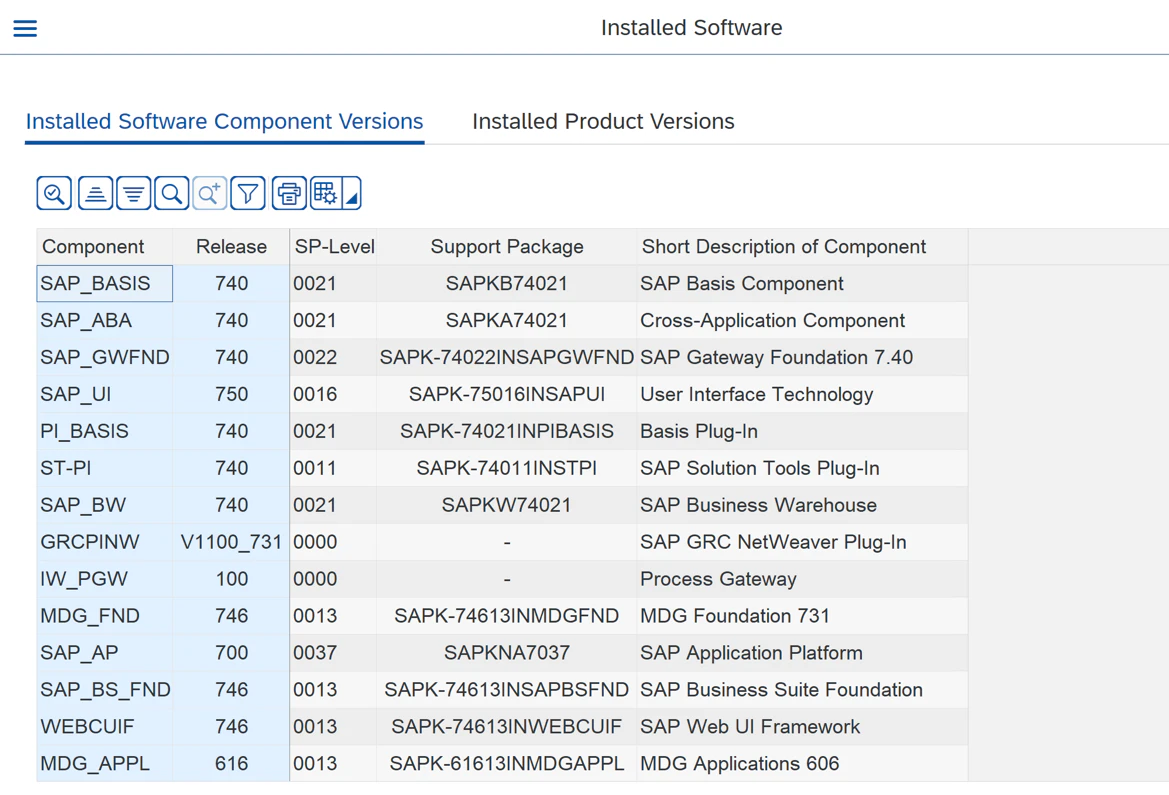Click support package SAPK-61613INMDGAPPL
Viewport: 1169px width, 795px height.
pos(507,764)
